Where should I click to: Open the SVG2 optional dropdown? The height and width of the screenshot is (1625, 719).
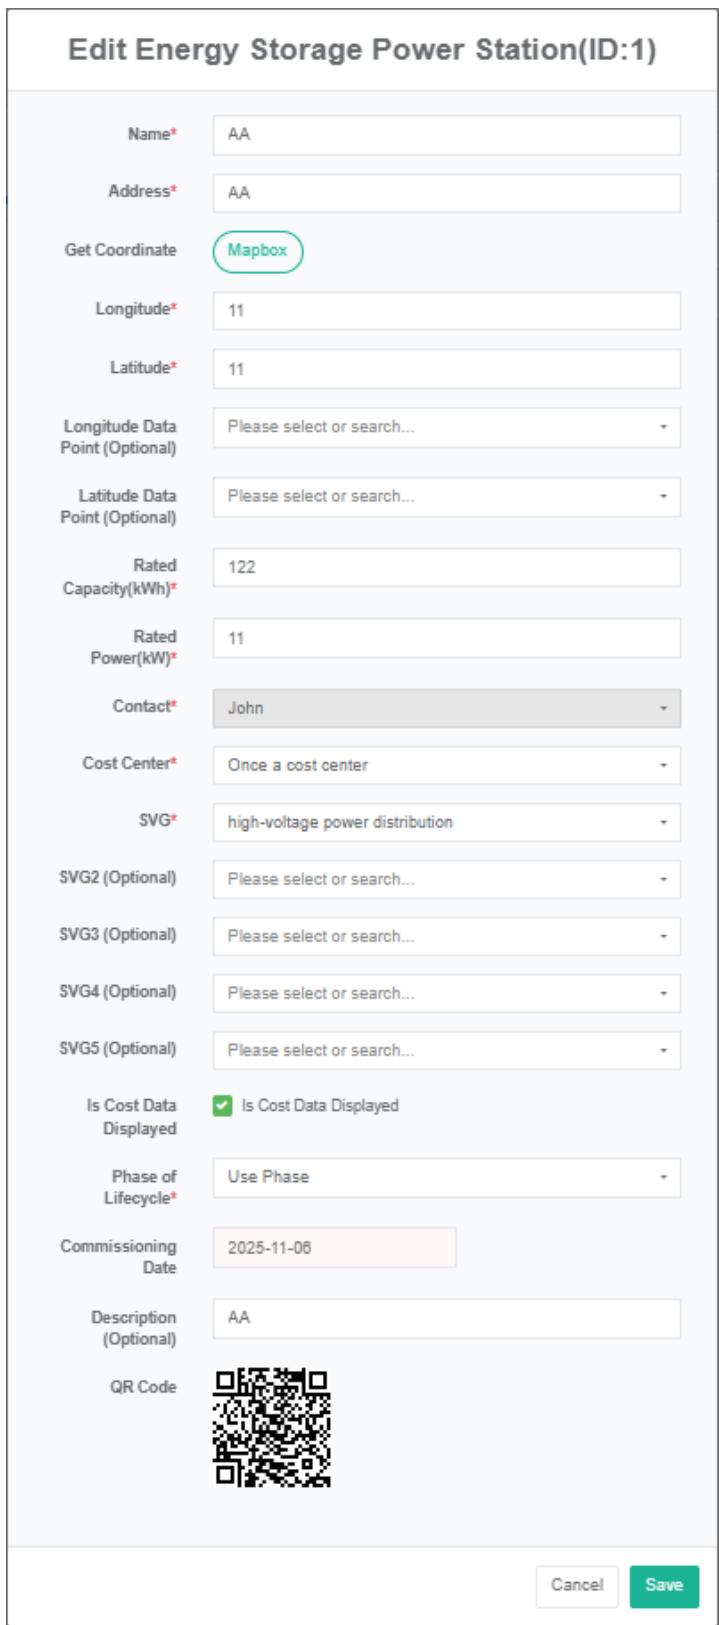pos(446,879)
